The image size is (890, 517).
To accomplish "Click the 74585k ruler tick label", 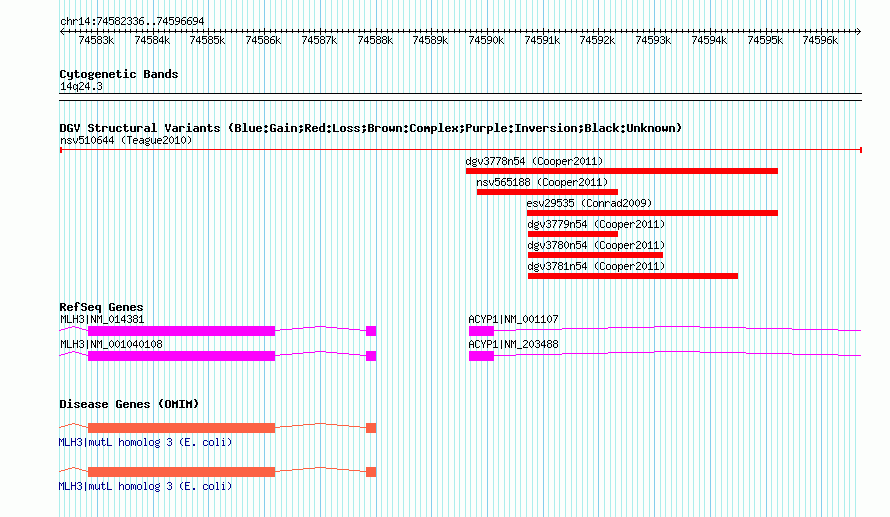I will coord(207,40).
